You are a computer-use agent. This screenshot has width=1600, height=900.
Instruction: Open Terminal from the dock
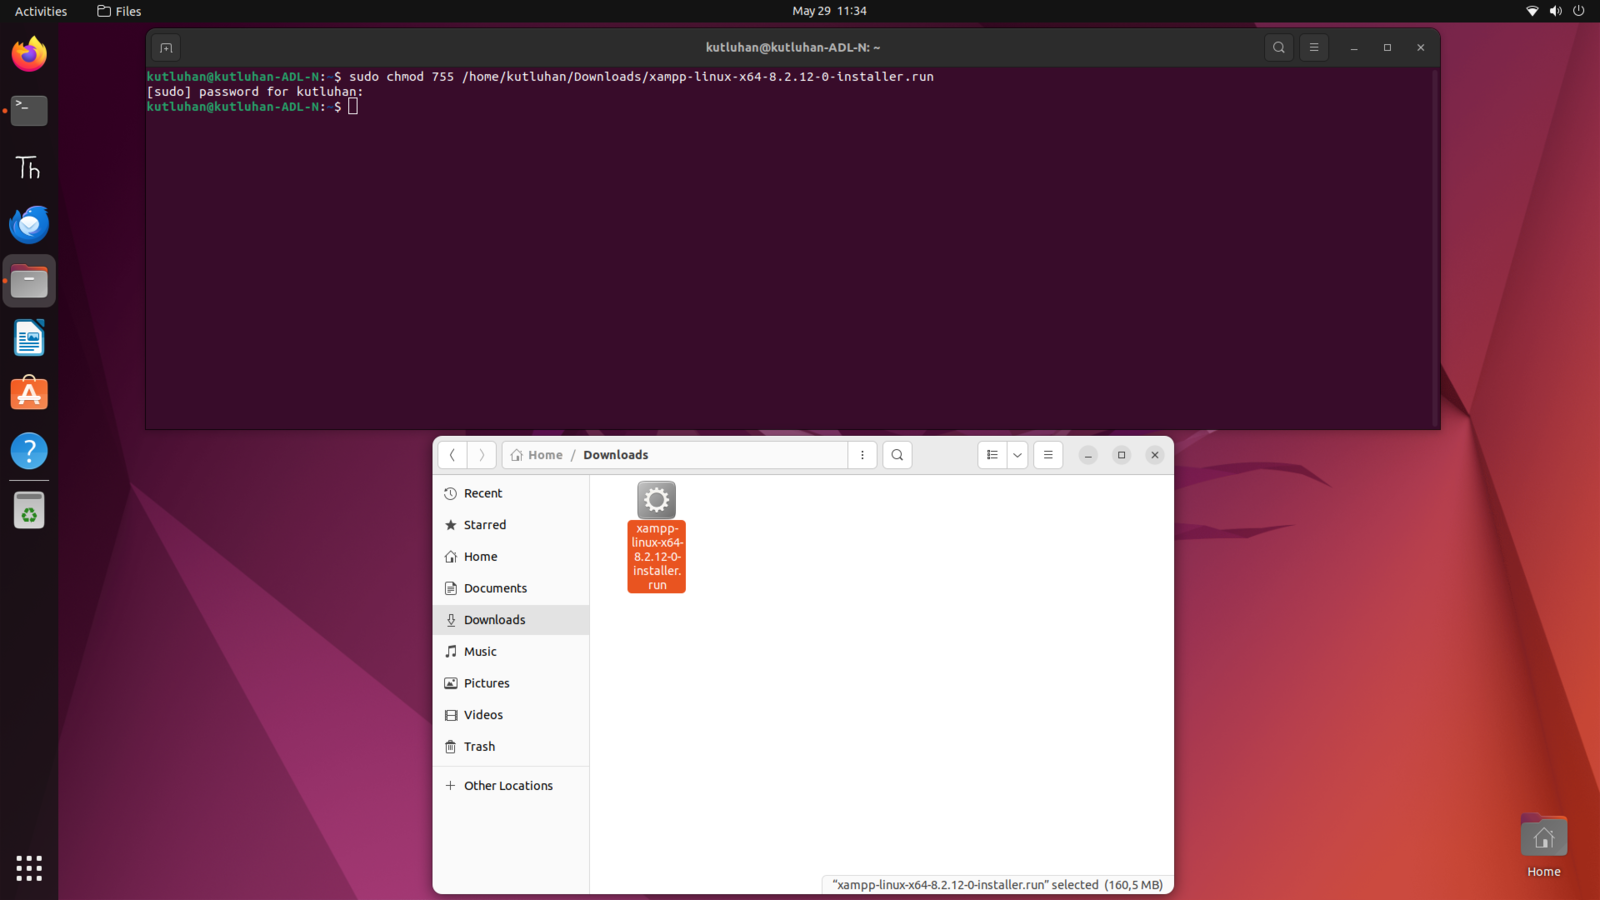pyautogui.click(x=29, y=110)
